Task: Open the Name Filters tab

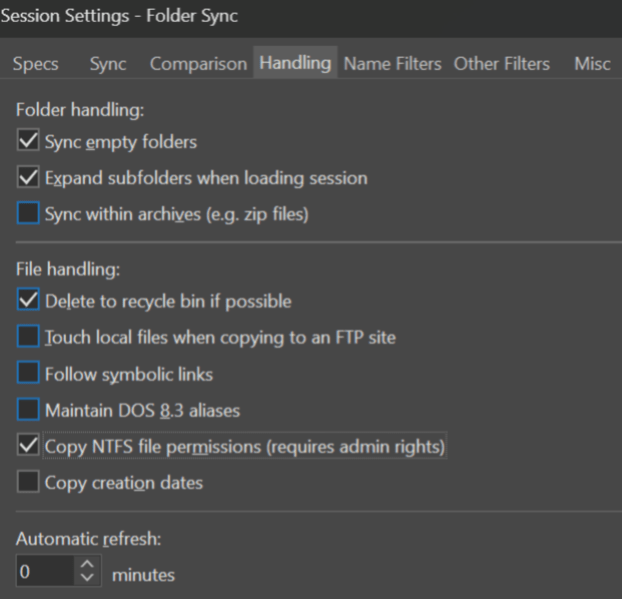Action: [x=392, y=64]
